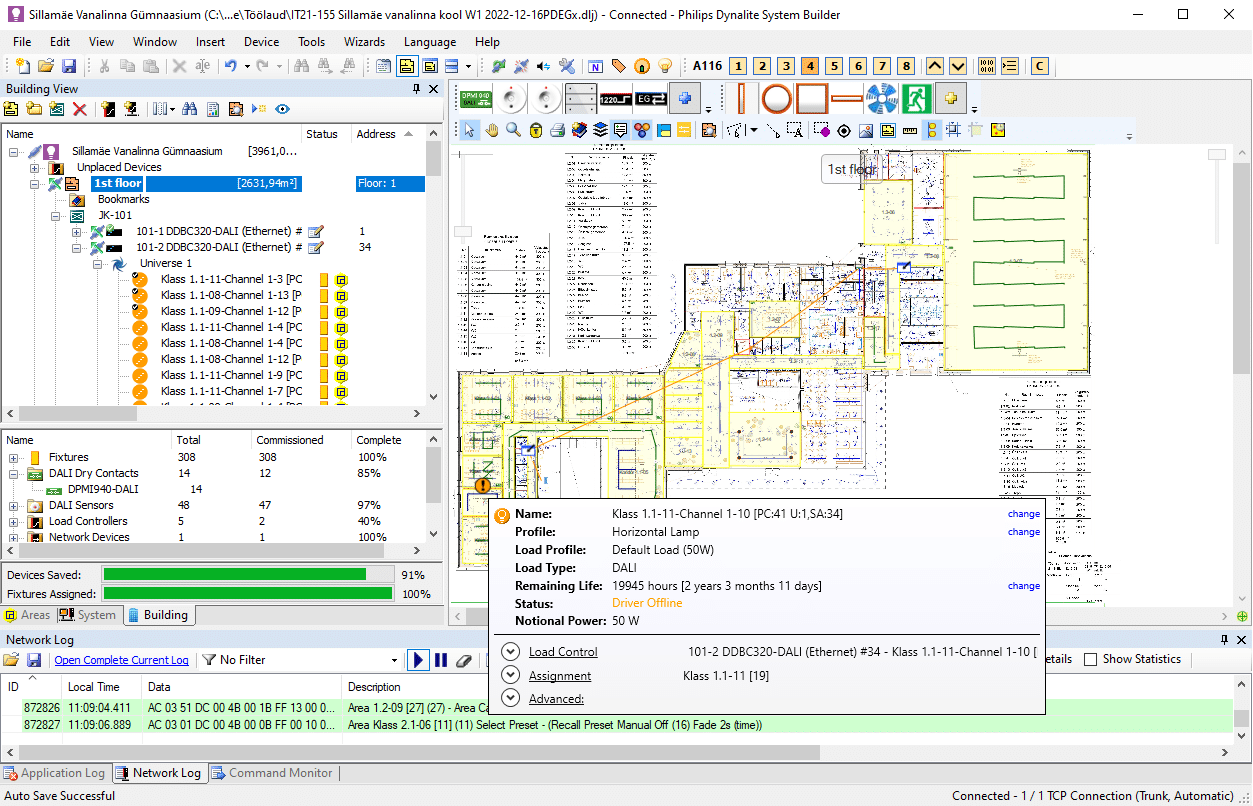Save the job with the floppy disk icon
This screenshot has height=806, width=1253.
69,66
